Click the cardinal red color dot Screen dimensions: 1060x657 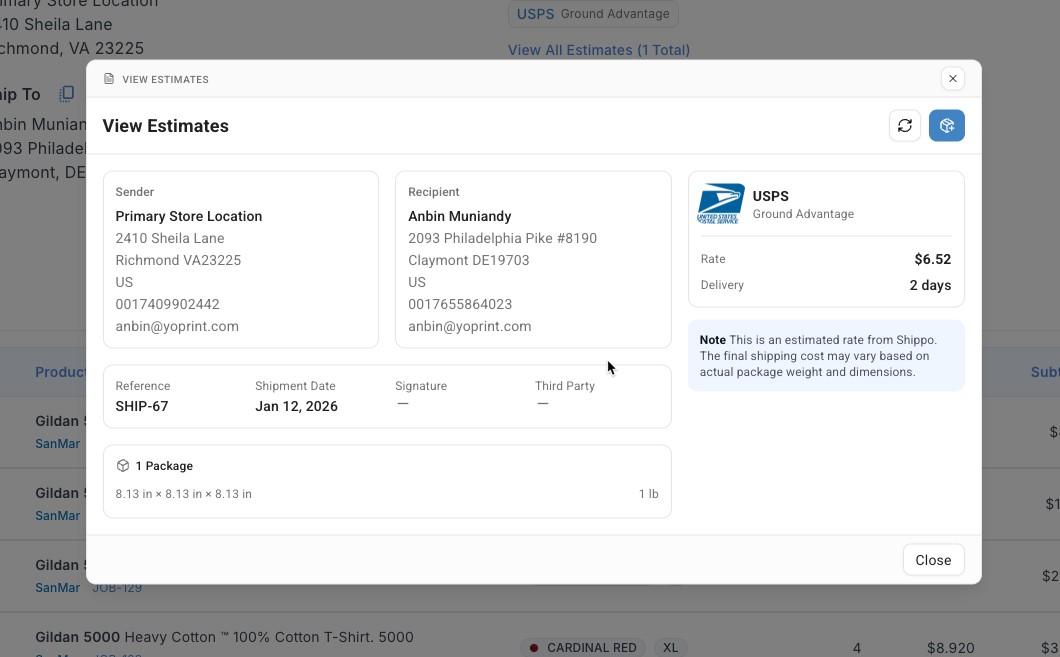pos(534,648)
